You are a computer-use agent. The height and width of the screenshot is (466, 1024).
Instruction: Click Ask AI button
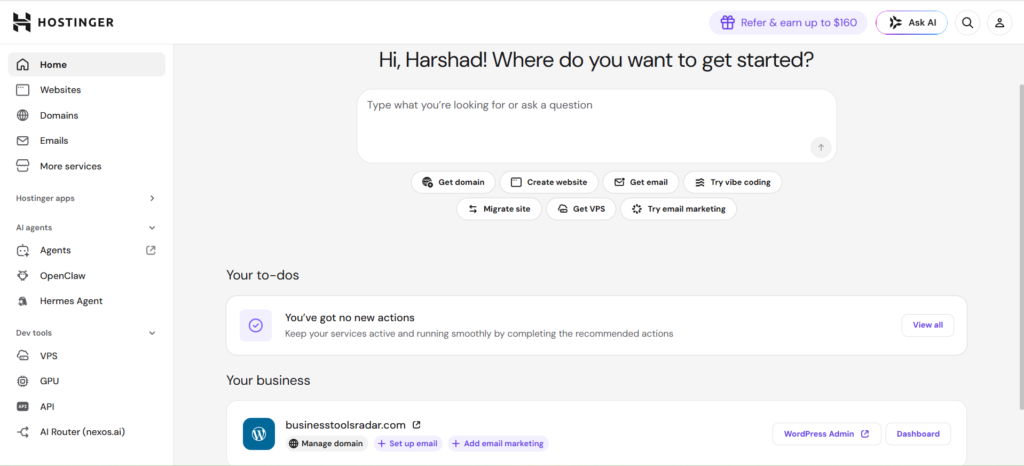click(x=912, y=23)
